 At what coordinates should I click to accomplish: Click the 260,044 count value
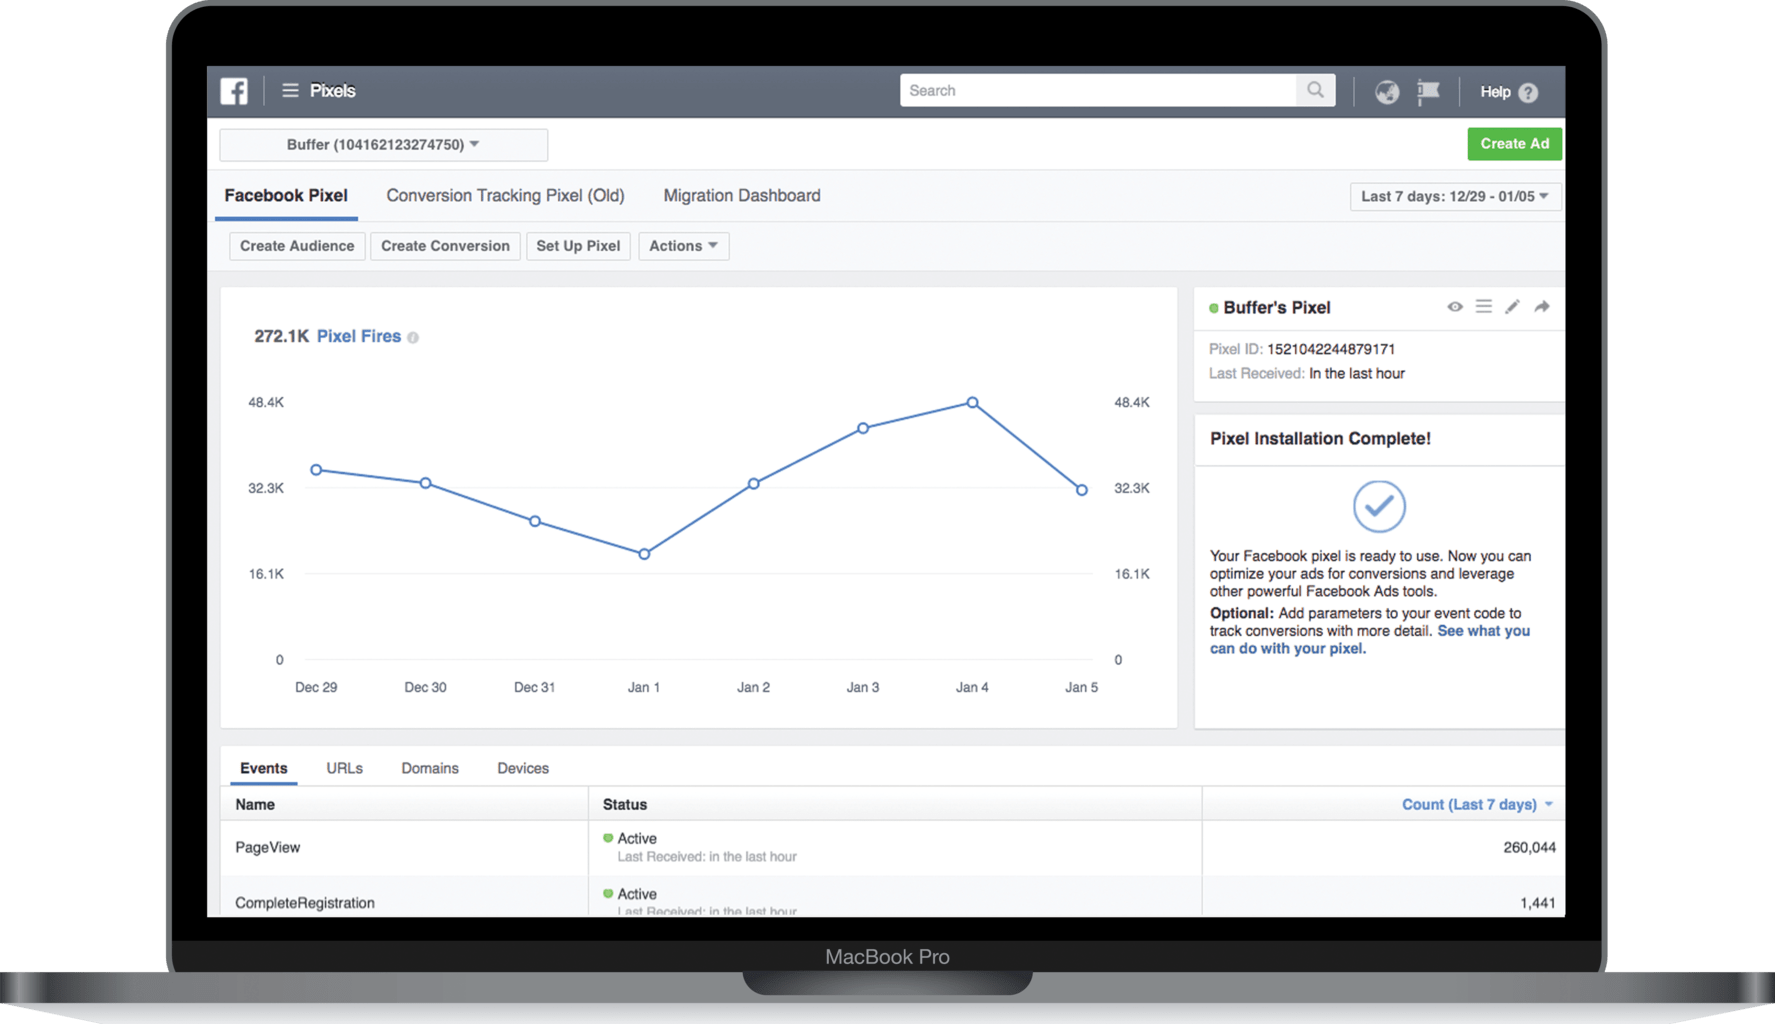1529,847
